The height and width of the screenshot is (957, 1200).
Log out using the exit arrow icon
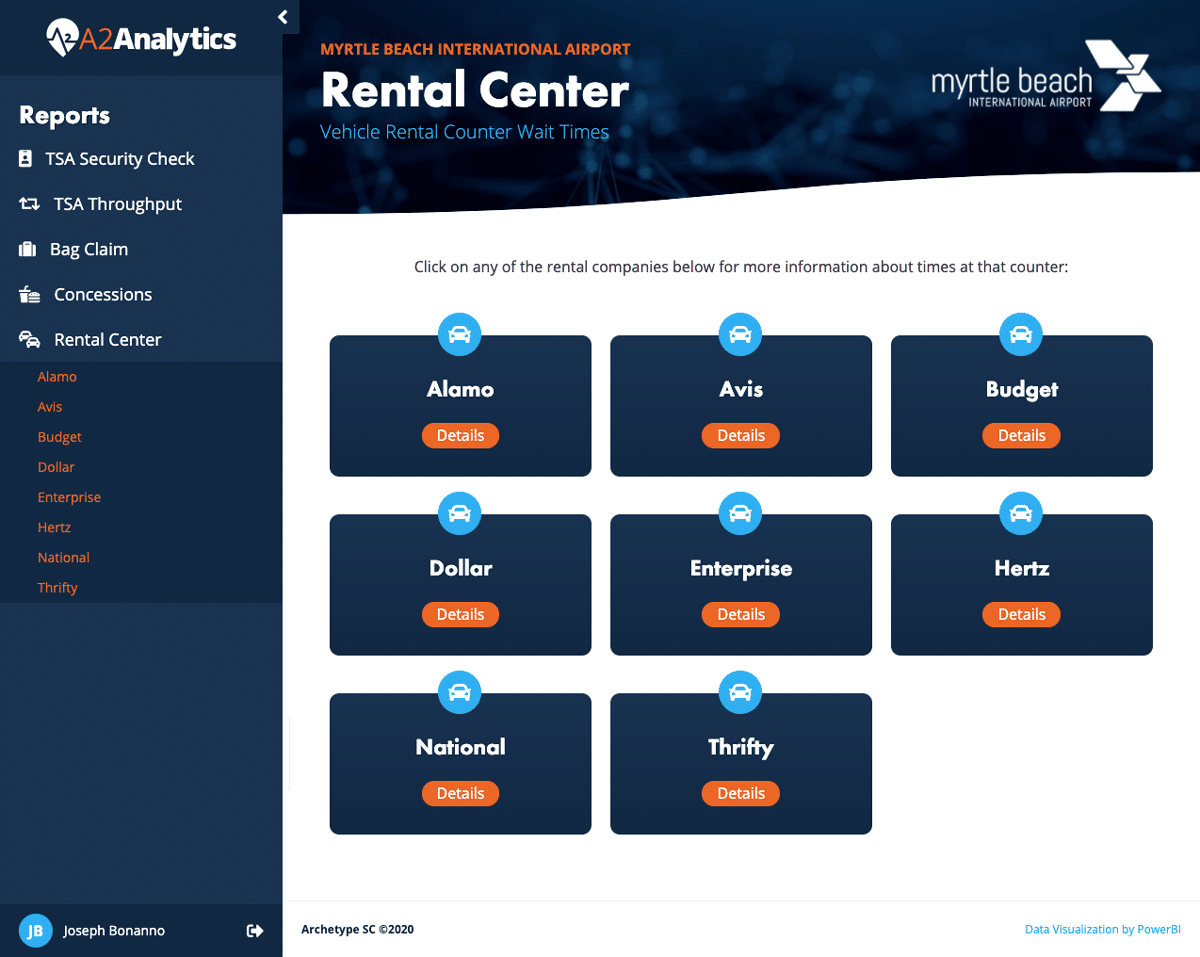point(255,931)
